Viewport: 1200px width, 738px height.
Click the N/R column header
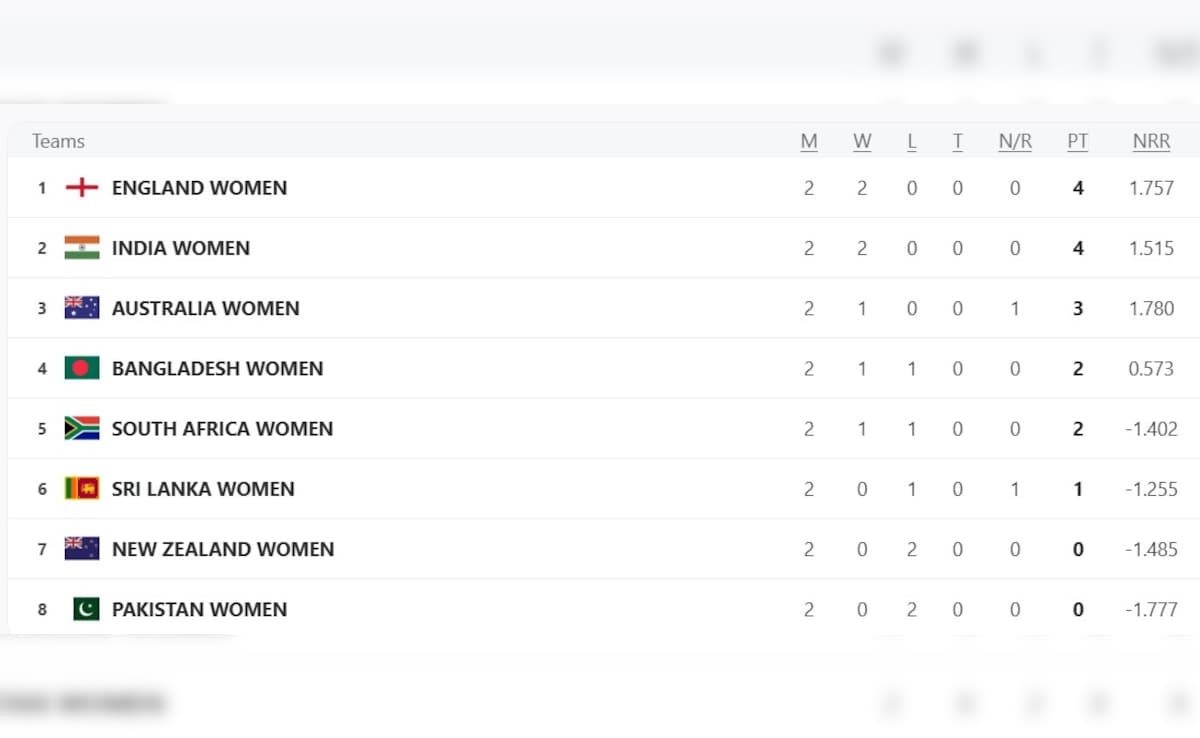(1015, 142)
